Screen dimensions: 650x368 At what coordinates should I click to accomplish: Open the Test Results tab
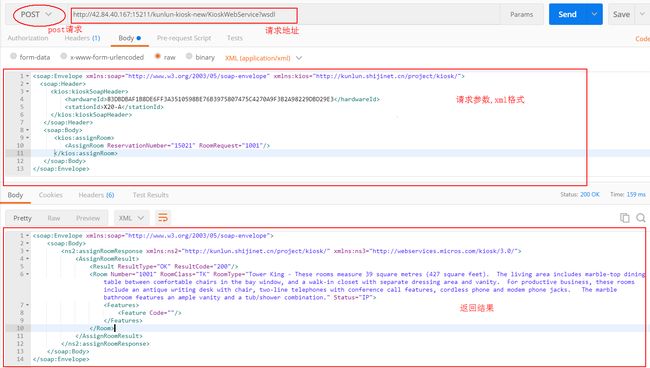tap(150, 195)
